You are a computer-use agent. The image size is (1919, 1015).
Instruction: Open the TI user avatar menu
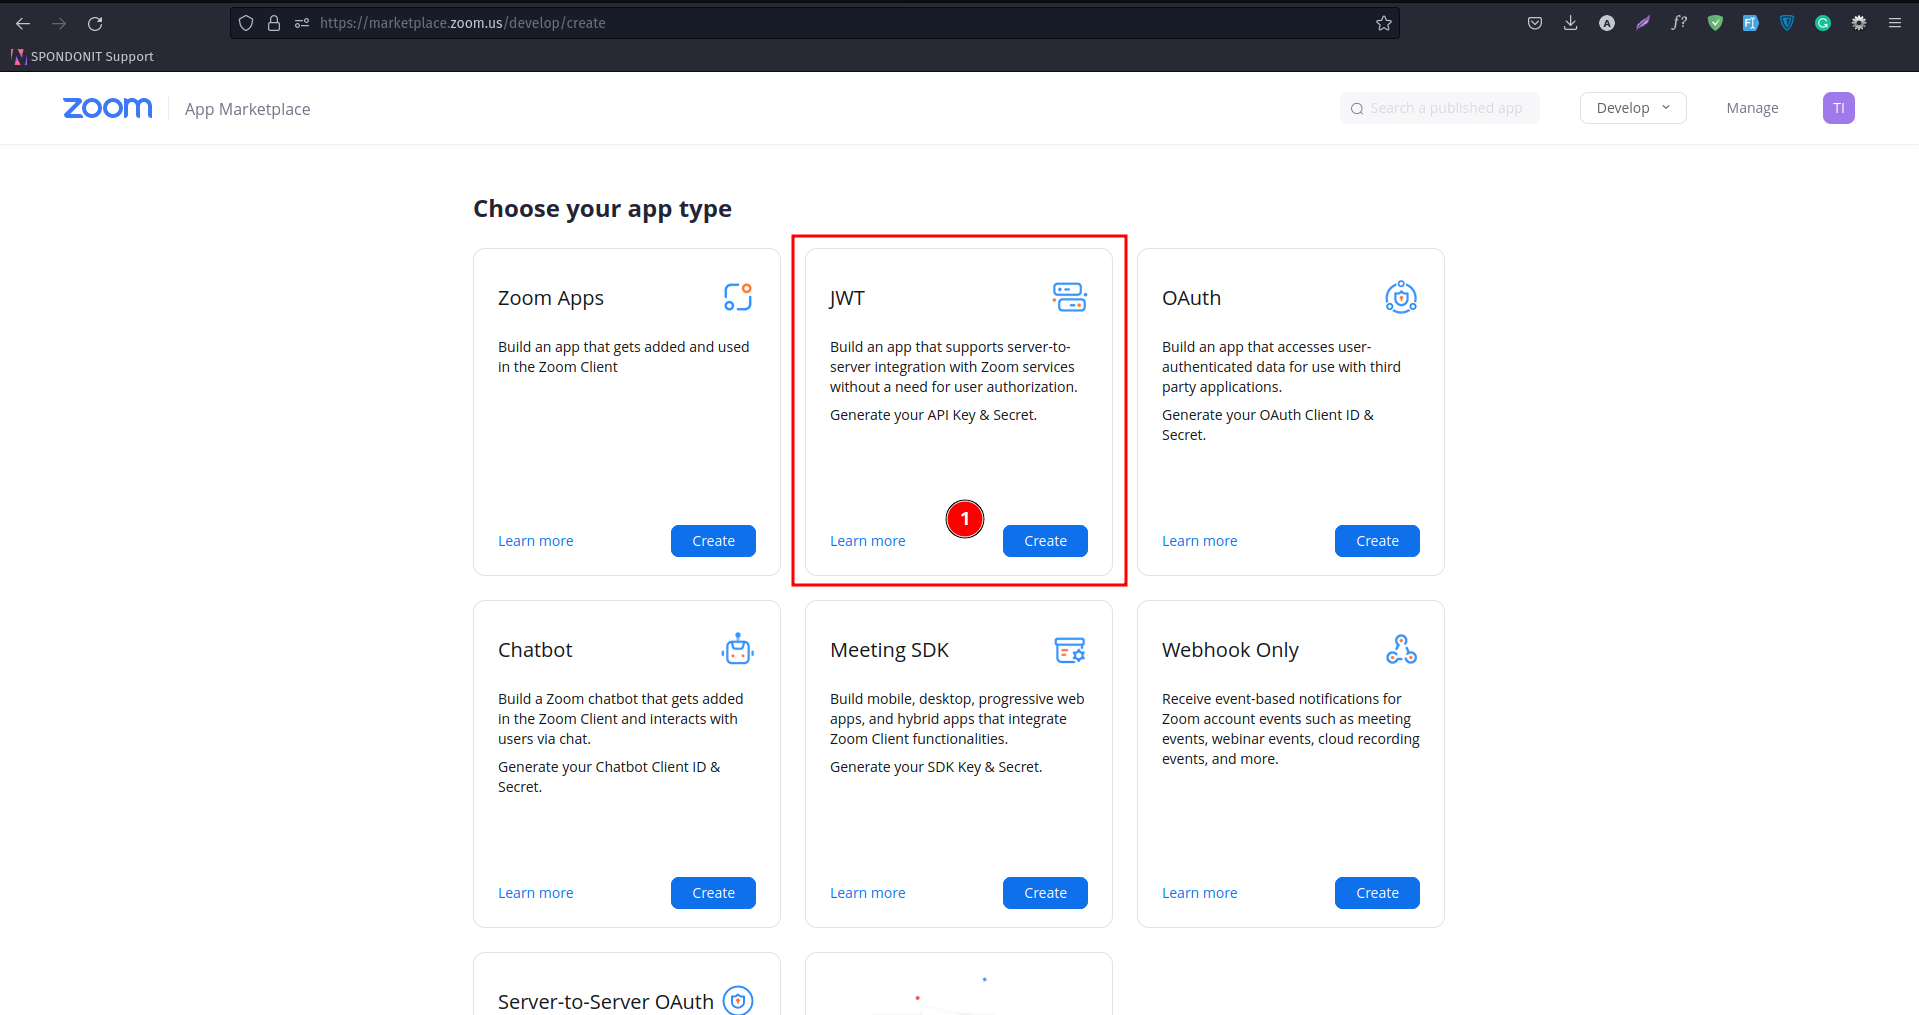(1838, 108)
